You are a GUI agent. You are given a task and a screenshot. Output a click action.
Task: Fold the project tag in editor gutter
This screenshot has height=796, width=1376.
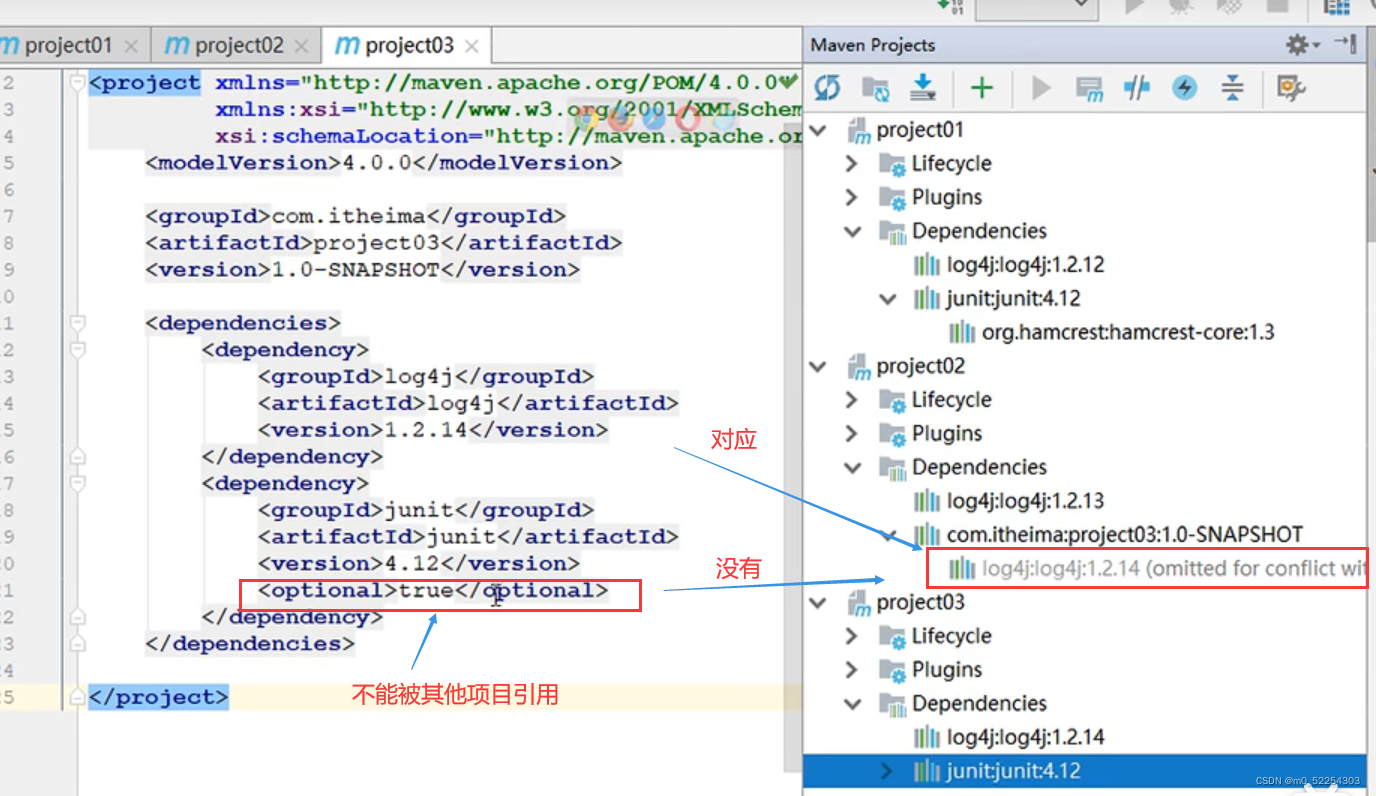pos(77,84)
